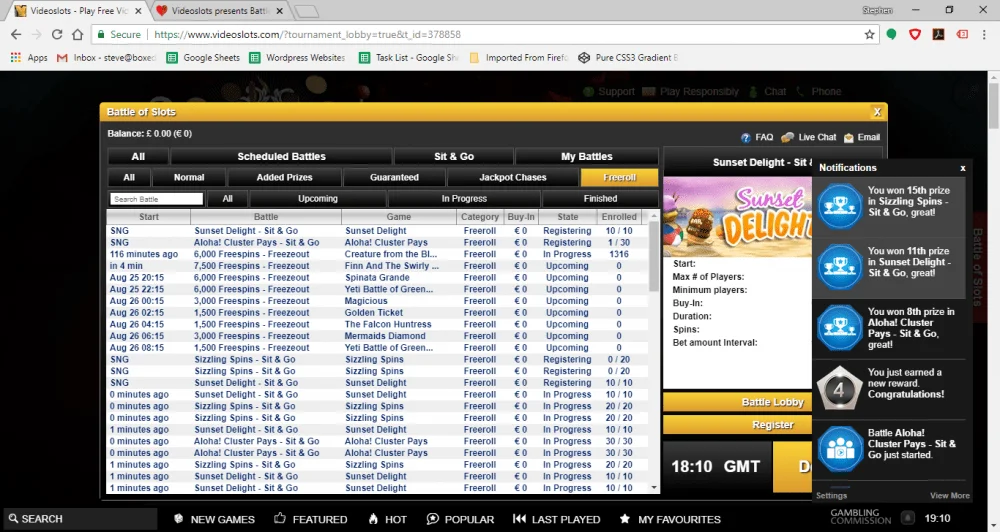Open MY FAVOURITES in bottom bar

(670, 519)
